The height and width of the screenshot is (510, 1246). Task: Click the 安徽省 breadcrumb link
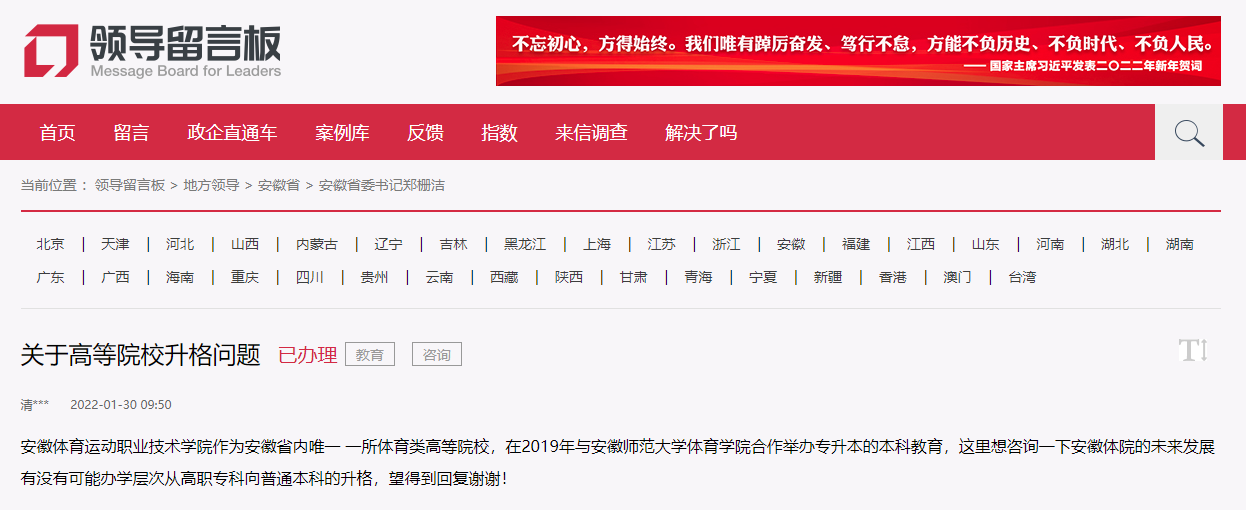tap(278, 185)
